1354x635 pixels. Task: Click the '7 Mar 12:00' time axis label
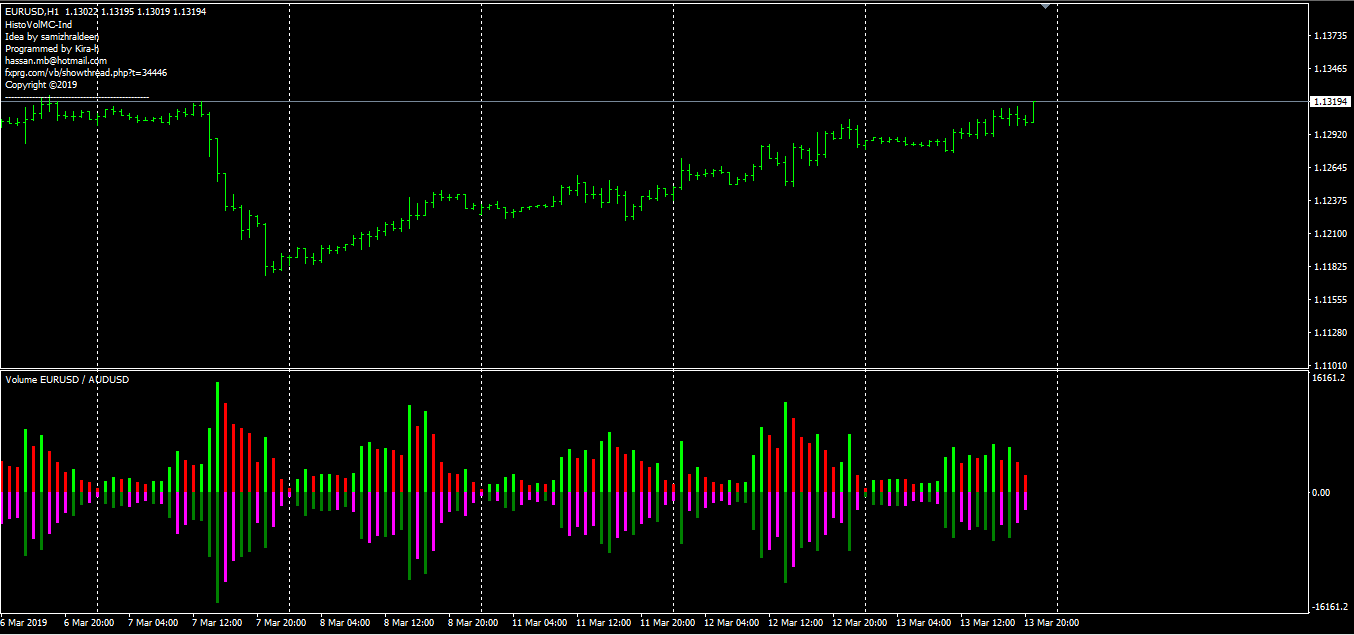tap(216, 623)
